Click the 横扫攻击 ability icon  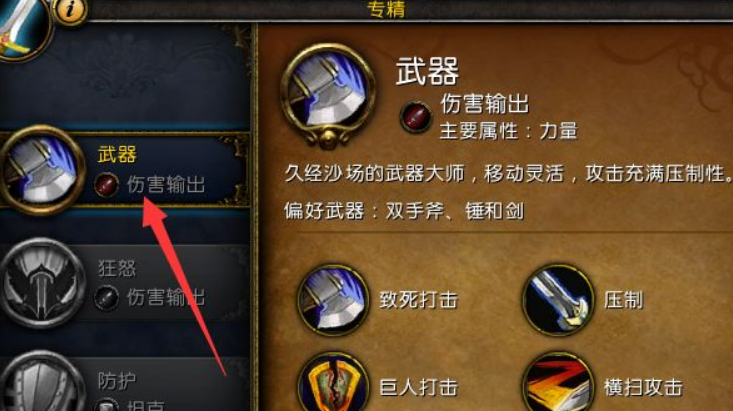coord(557,382)
